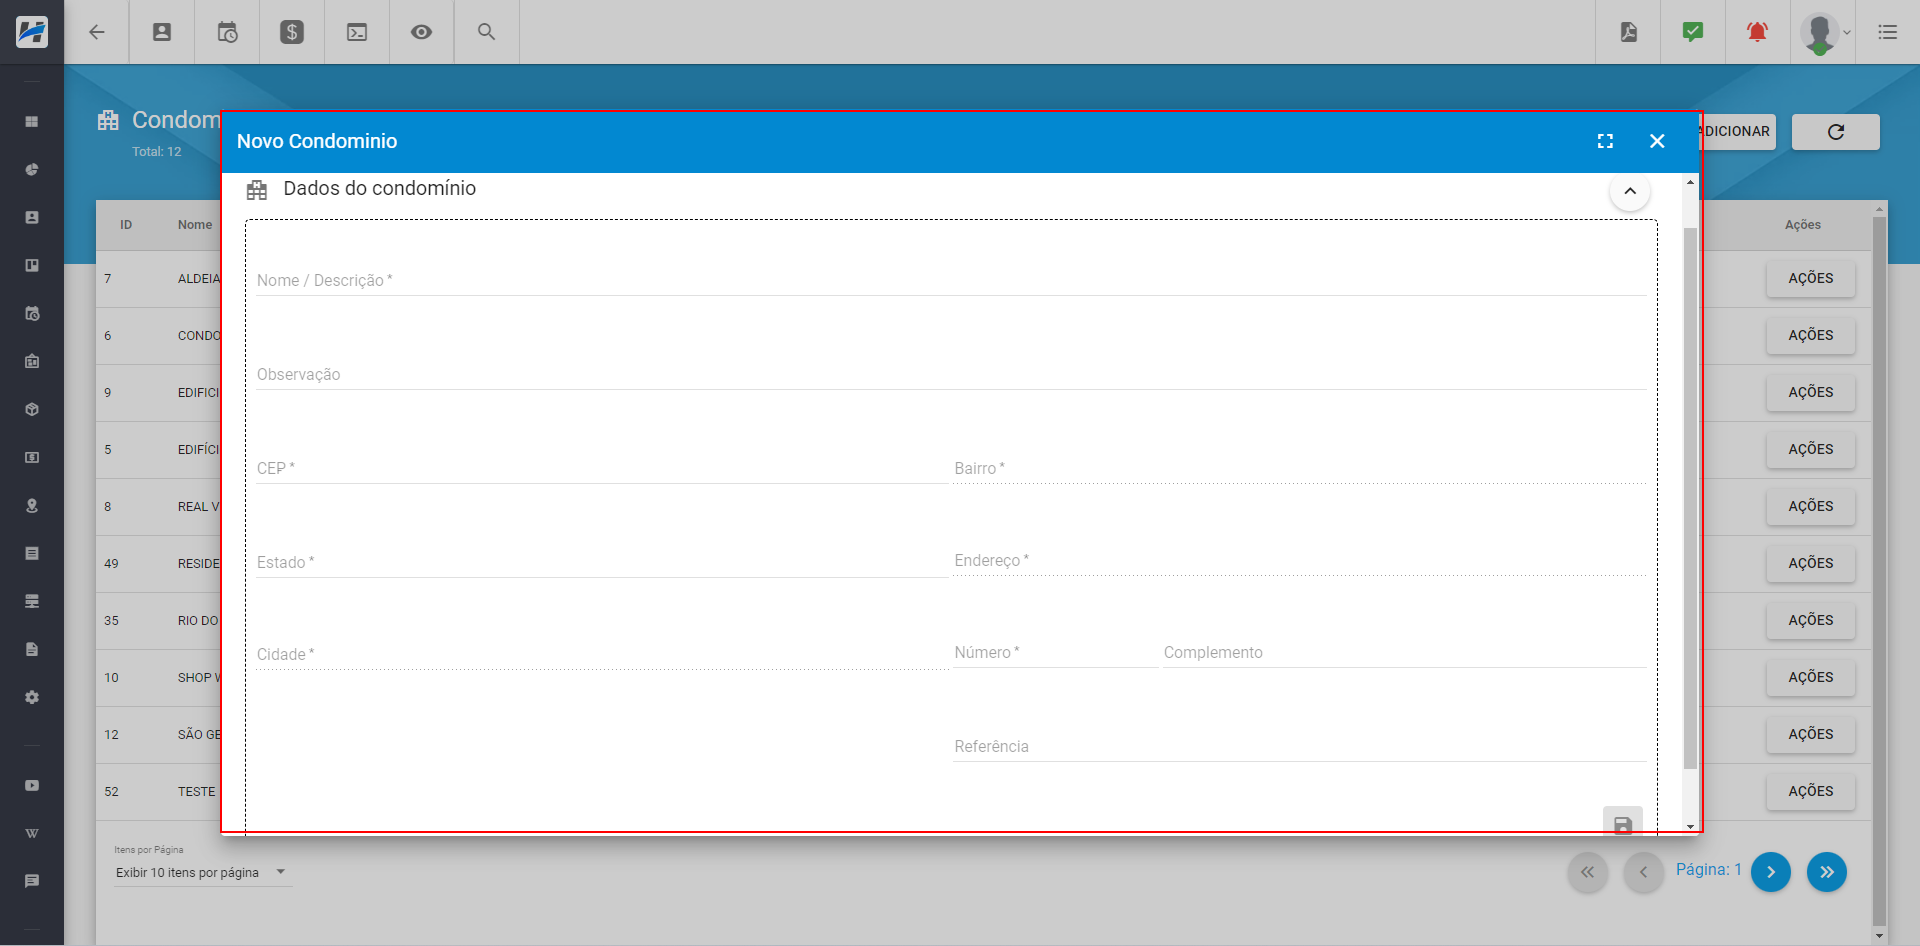The width and height of the screenshot is (1920, 946).
Task: Click the Nome / Descrição field
Action: pyautogui.click(x=951, y=280)
